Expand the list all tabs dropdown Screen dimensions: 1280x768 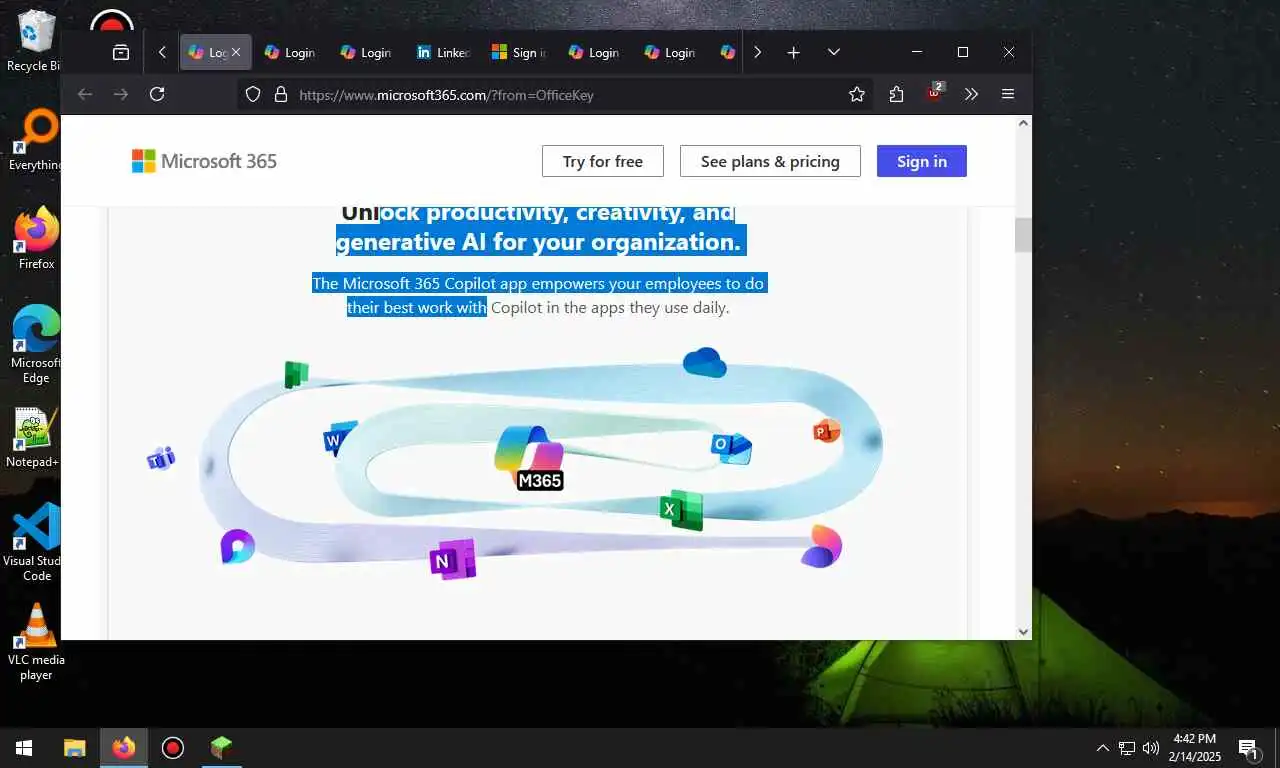tap(834, 52)
